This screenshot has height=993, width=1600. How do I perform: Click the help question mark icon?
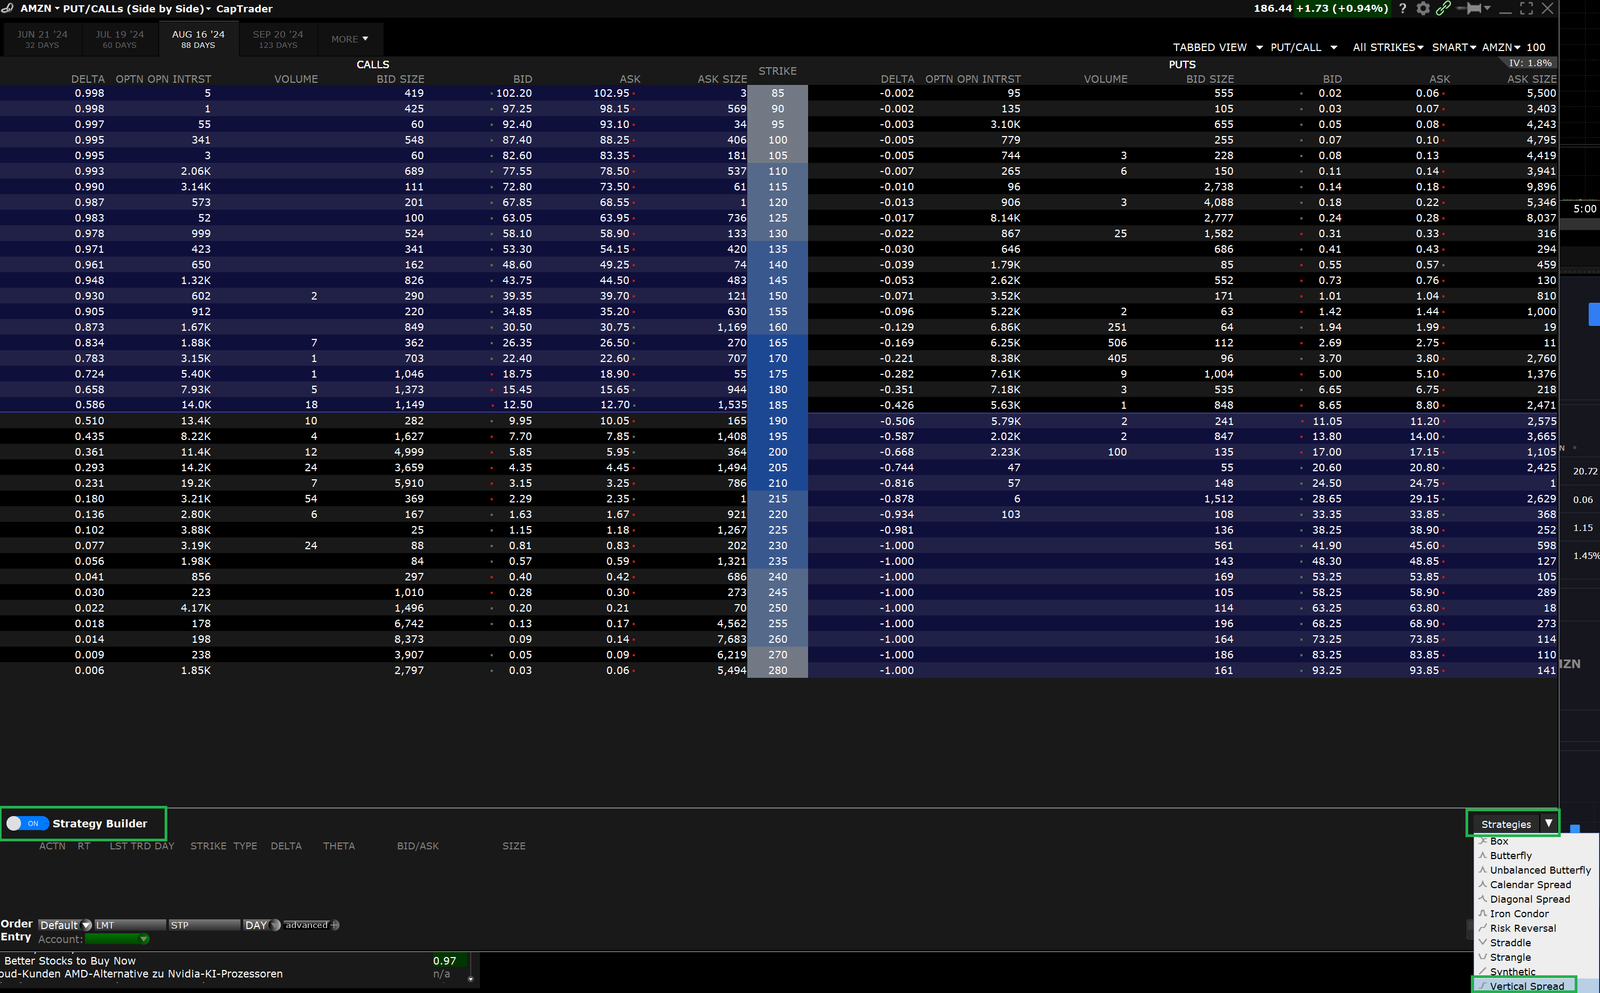point(1402,9)
